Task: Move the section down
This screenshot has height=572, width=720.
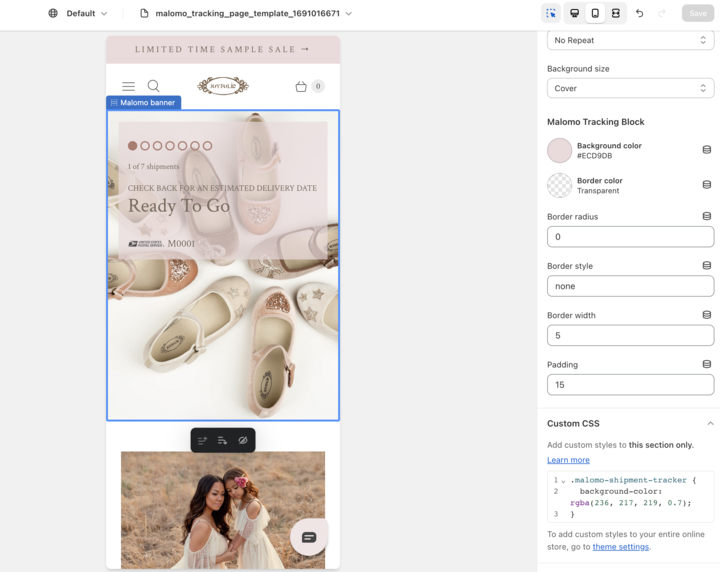Action: [223, 441]
